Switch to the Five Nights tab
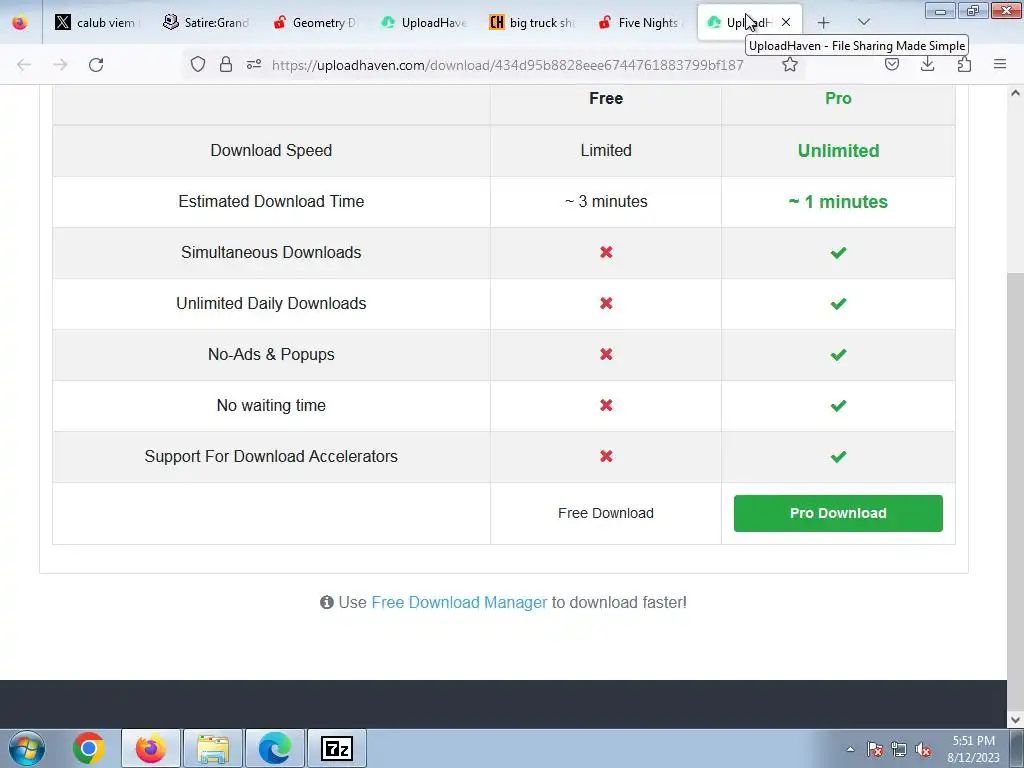This screenshot has height=768, width=1024. coord(641,22)
